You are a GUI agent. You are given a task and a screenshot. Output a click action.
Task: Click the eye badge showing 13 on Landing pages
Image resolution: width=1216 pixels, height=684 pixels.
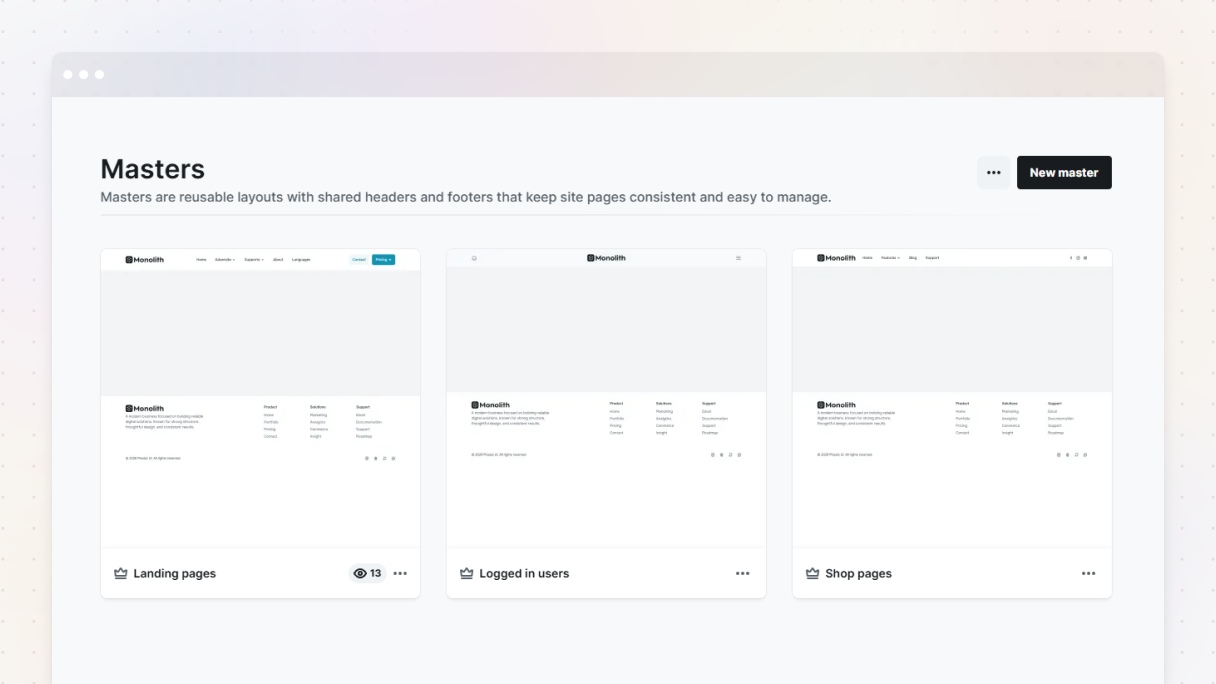368,573
